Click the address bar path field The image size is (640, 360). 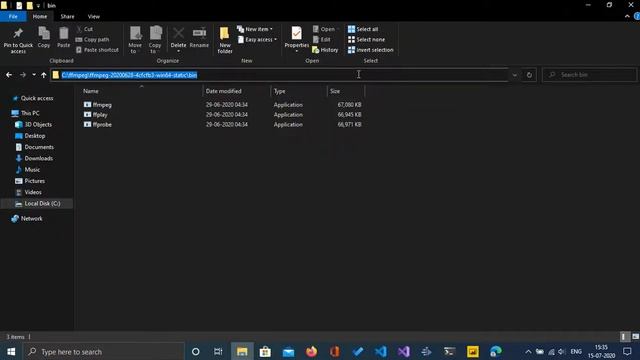coord(280,75)
